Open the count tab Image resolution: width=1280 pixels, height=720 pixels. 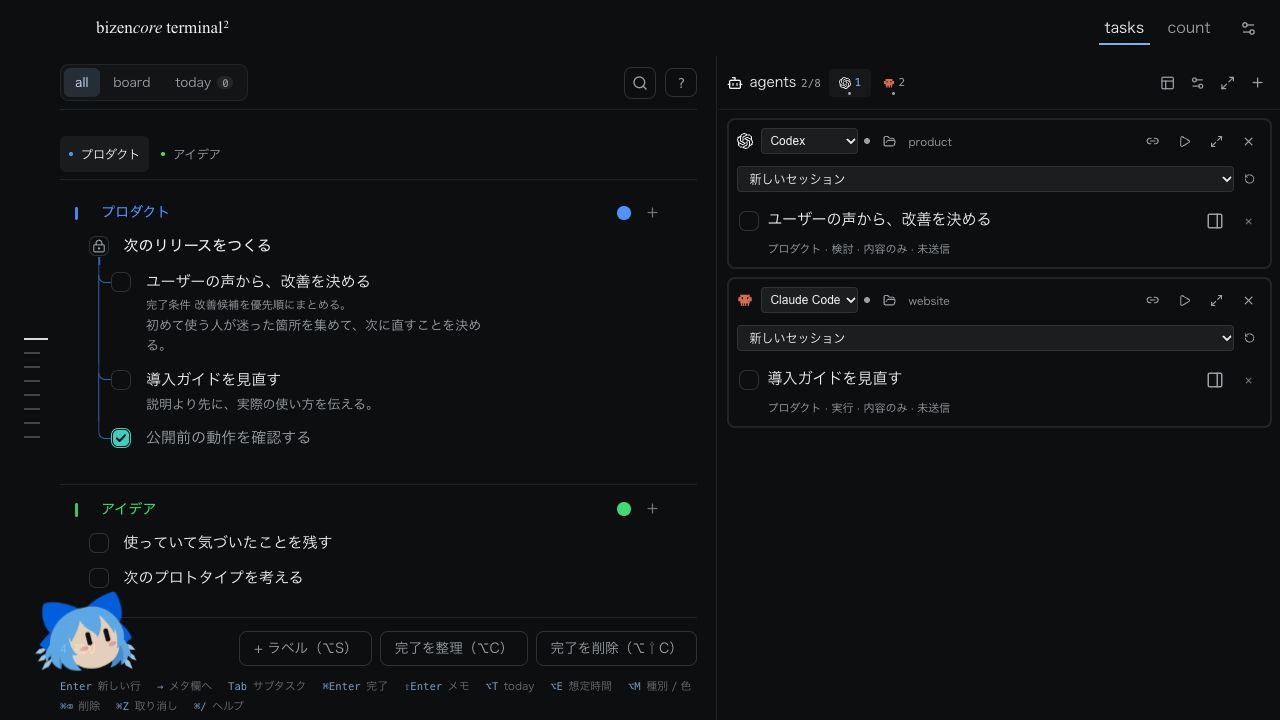(x=1189, y=28)
